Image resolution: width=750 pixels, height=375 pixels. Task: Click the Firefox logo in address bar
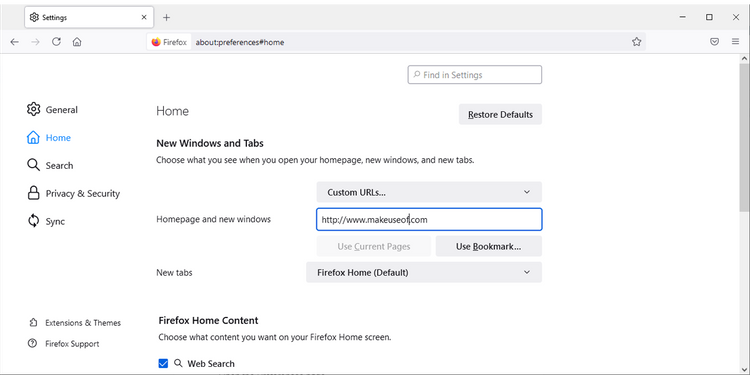tap(156, 42)
